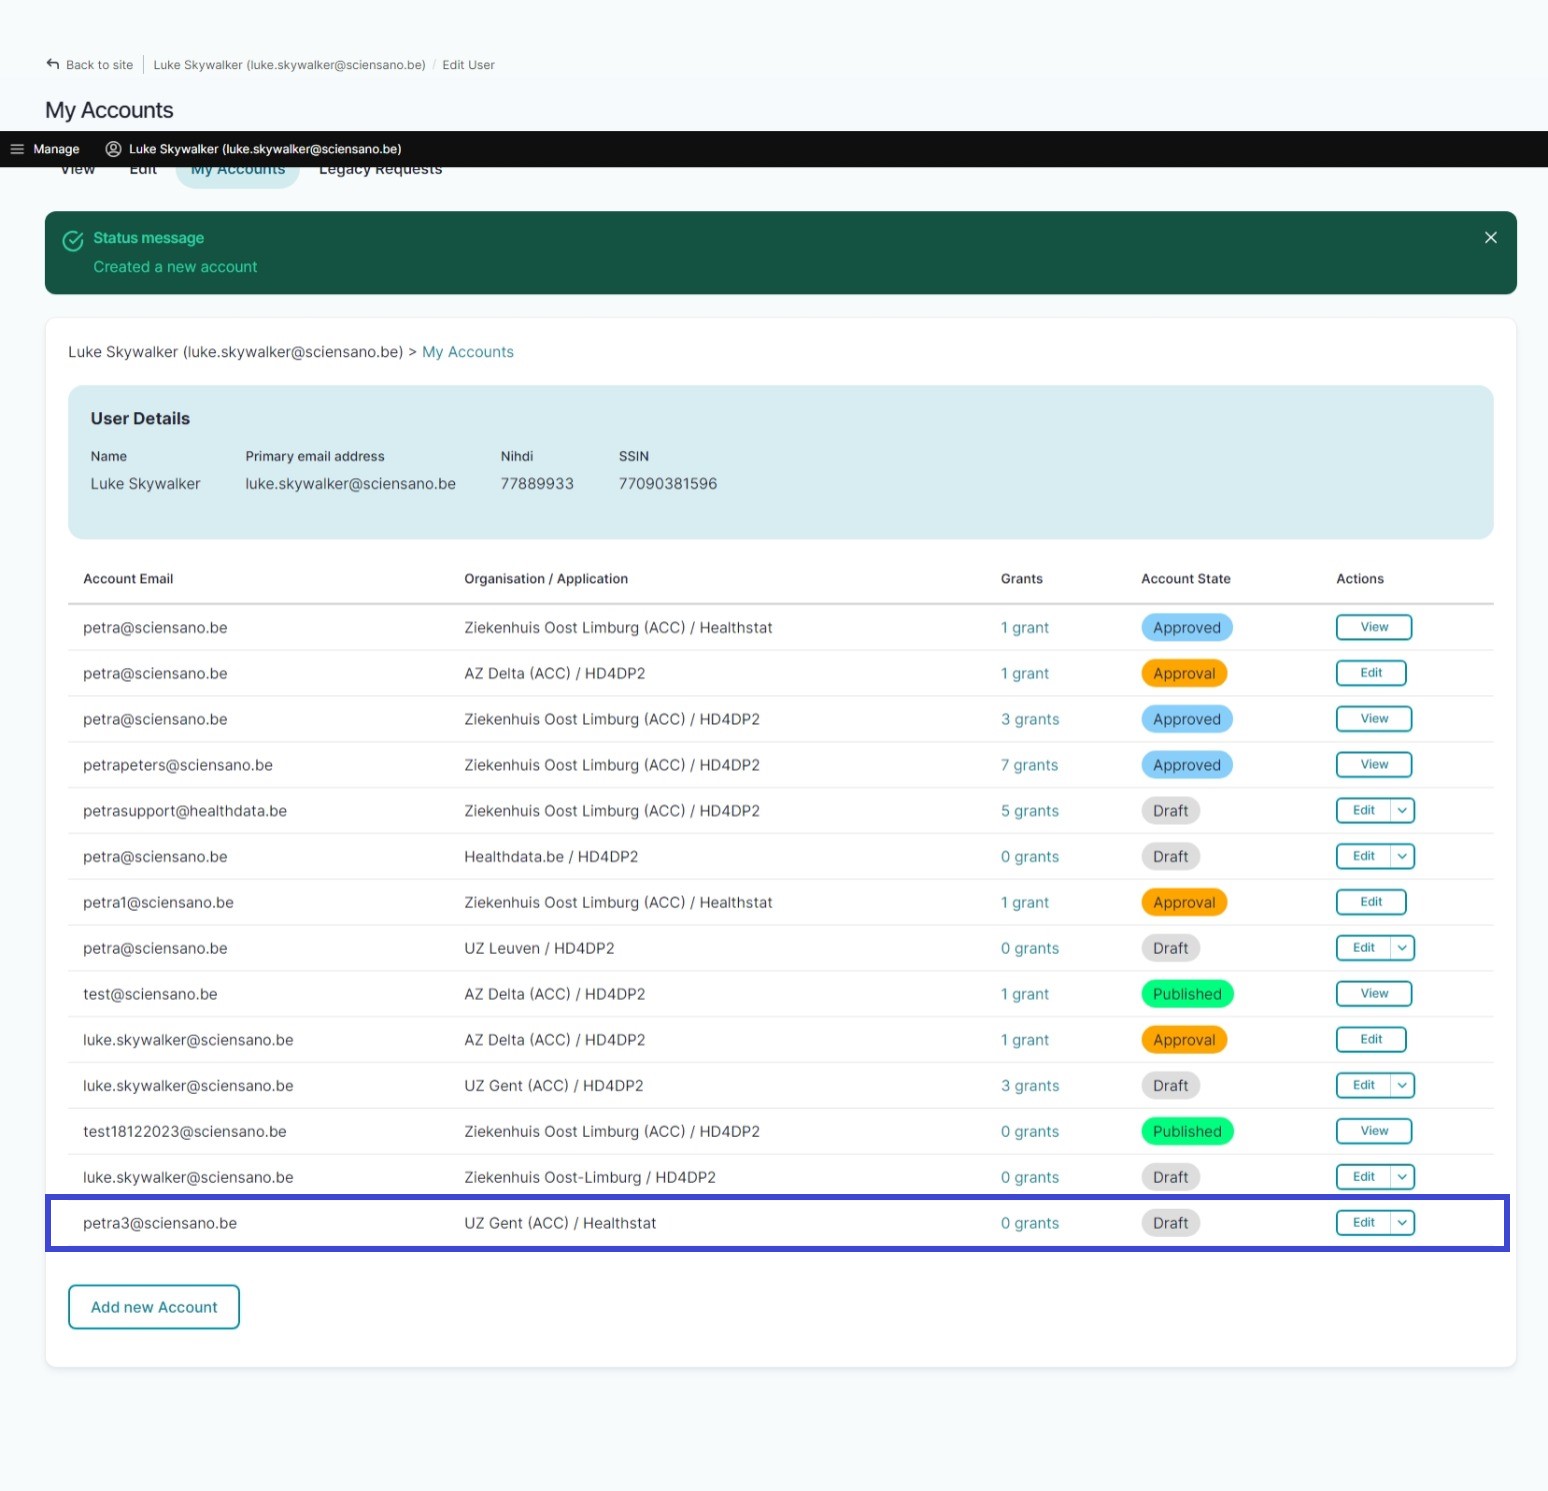Screen dimensions: 1548x1491
Task: Expand Edit chevron for Healthdata.be / HD4DP2 row
Action: [x=1402, y=856]
